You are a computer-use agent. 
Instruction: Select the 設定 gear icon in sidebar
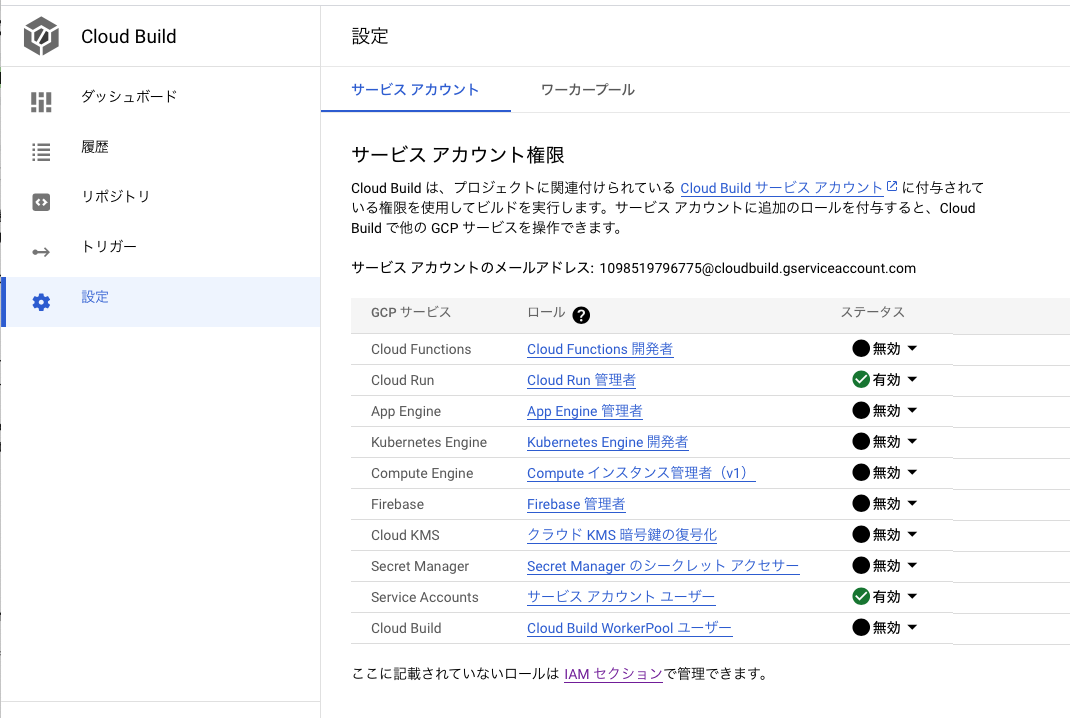[41, 296]
